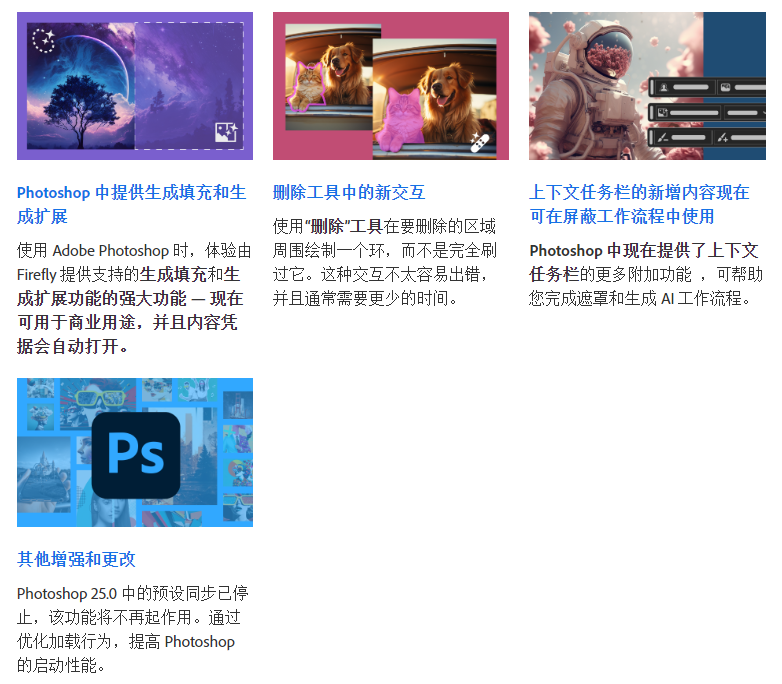Click the paragraph starting 'Photoshop 25.0 中的预设同步'
This screenshot has height=684, width=782.
[x=133, y=629]
